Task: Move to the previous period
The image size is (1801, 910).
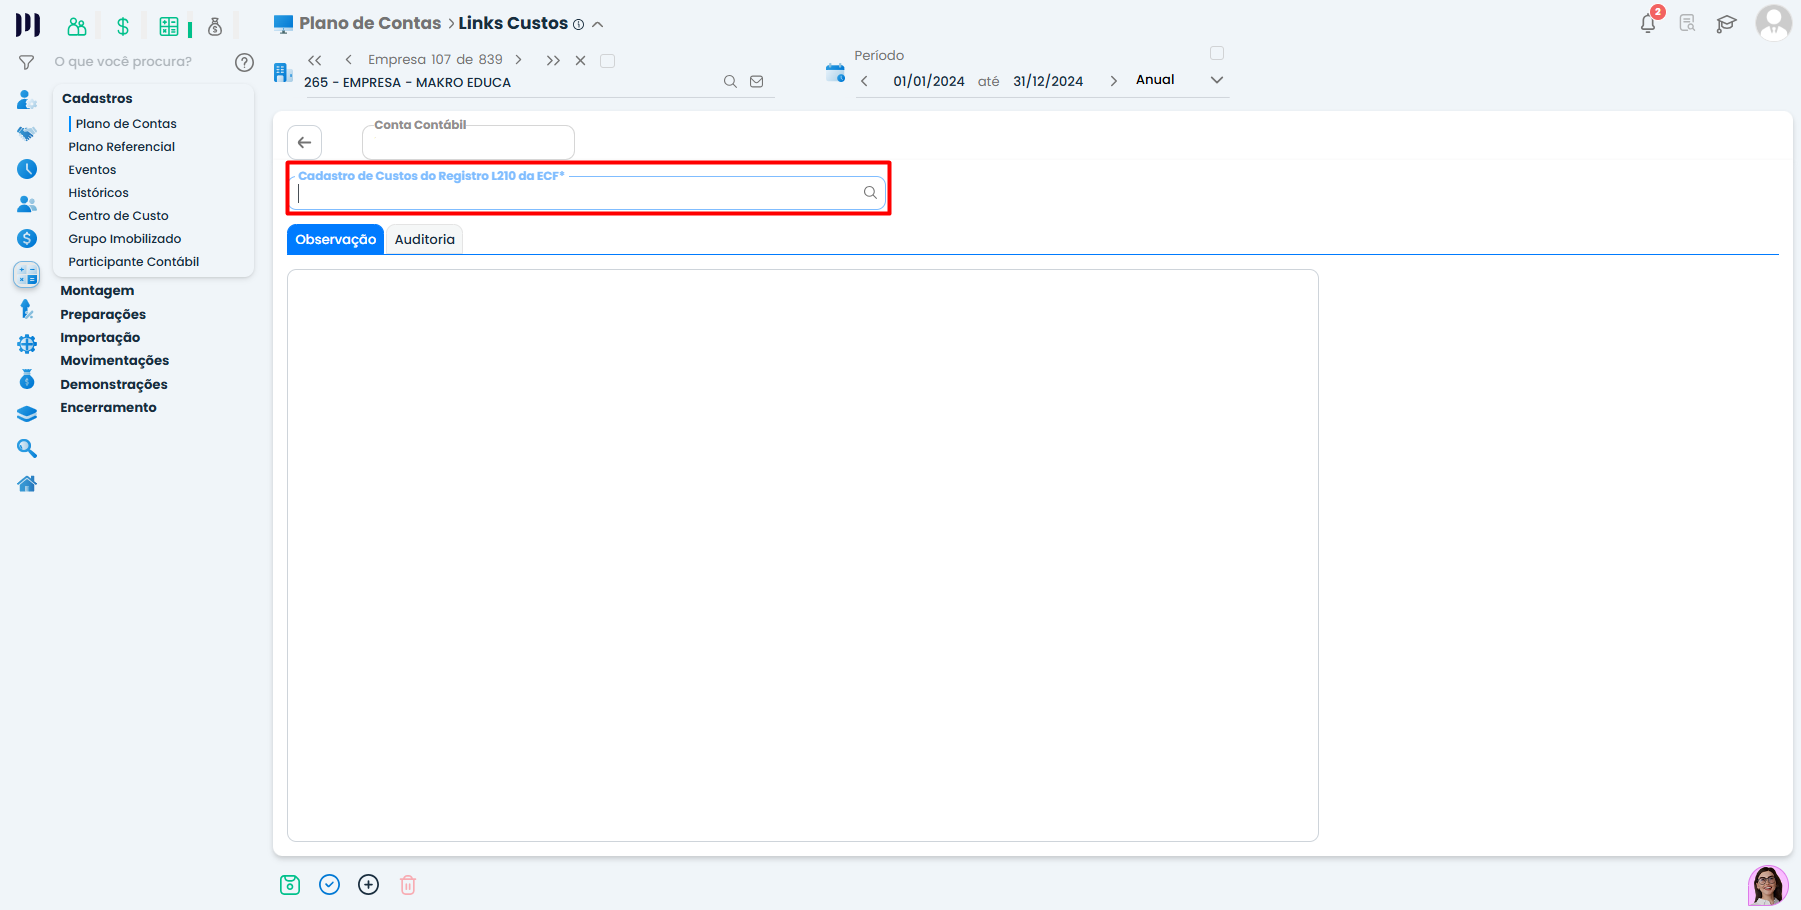Action: [x=864, y=81]
